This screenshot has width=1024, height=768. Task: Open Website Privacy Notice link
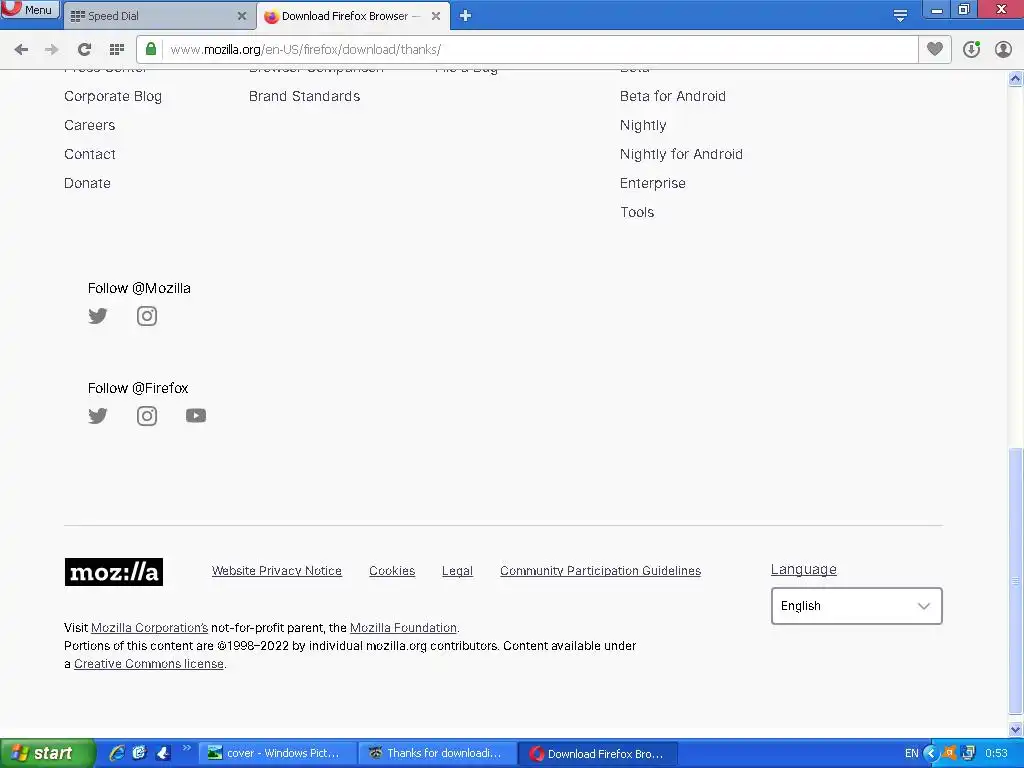tap(277, 571)
